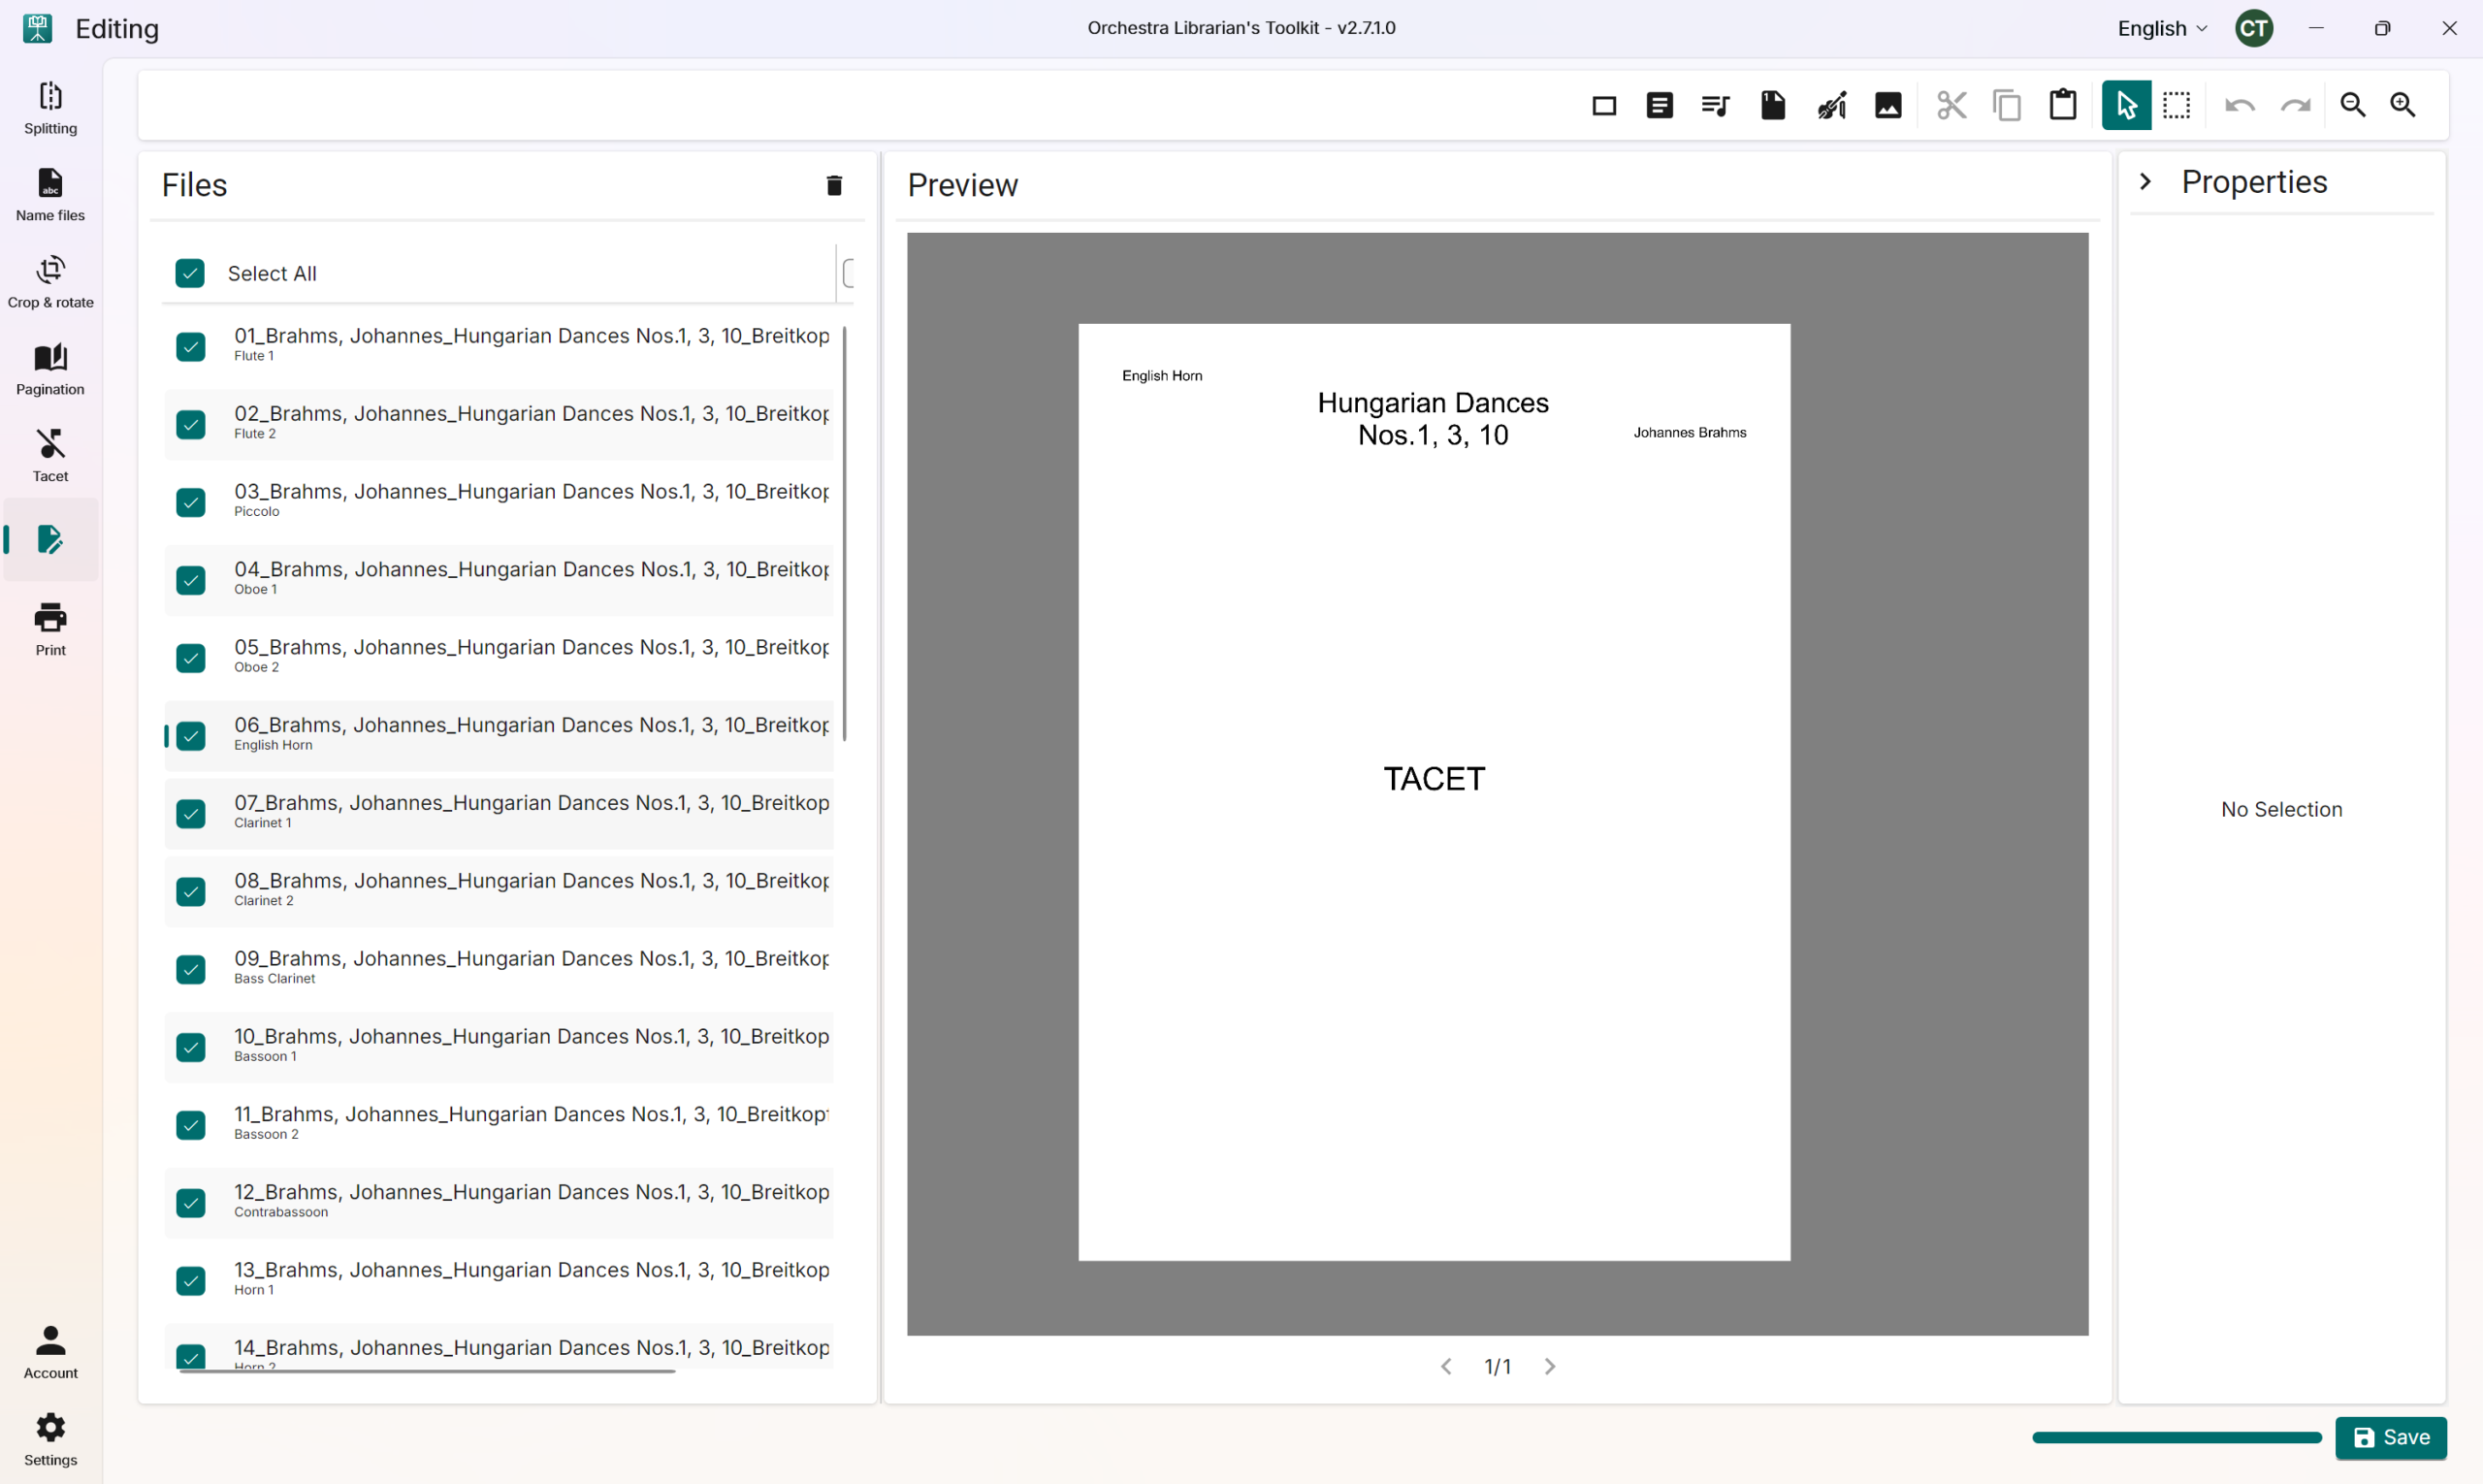Collapse the Properties panel chevron
Screen dimensions: 2483x1484
[x=2145, y=182]
